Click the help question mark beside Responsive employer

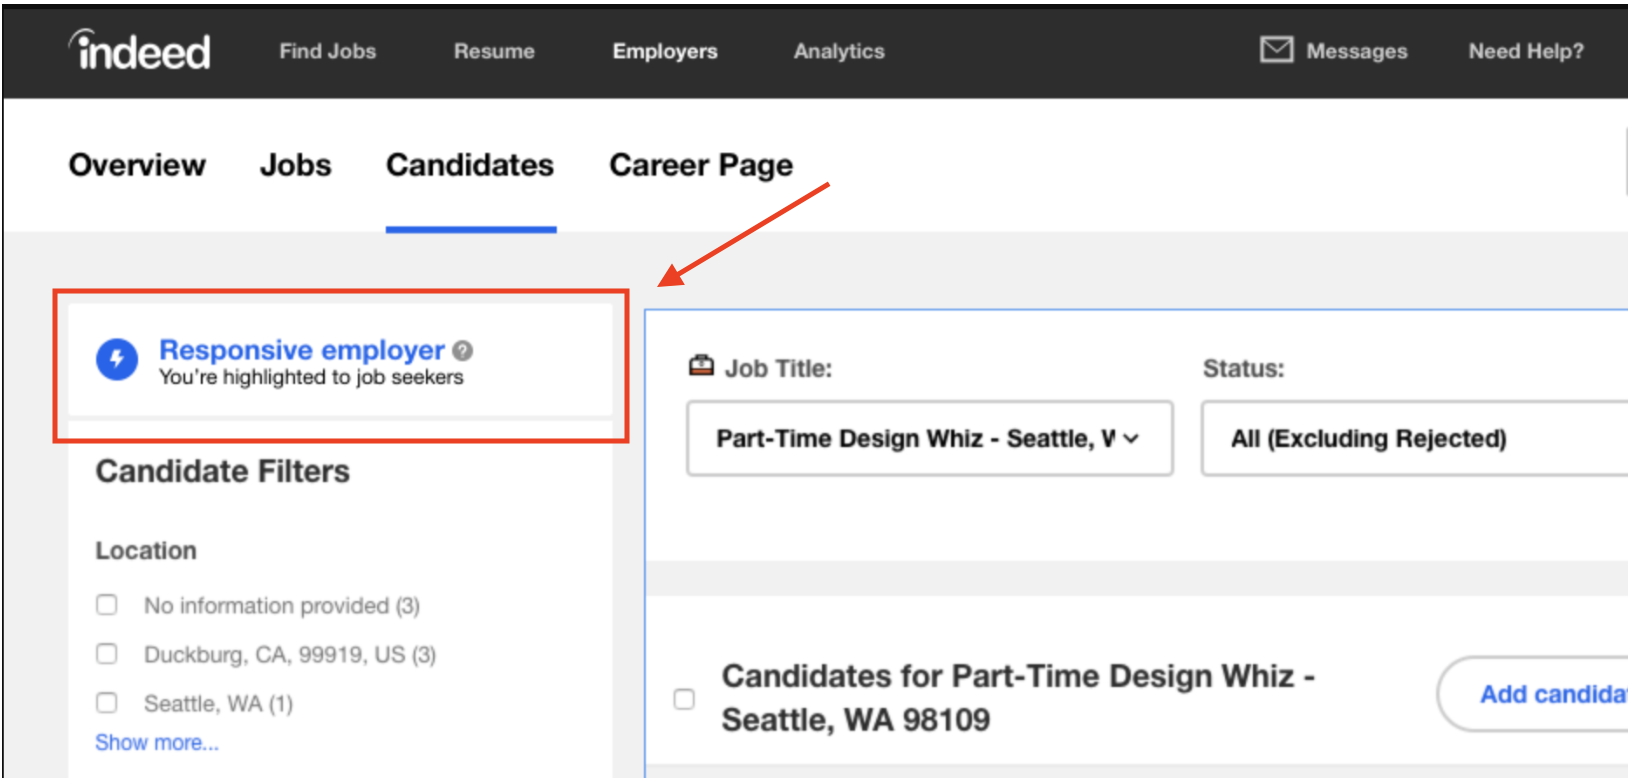pos(462,351)
